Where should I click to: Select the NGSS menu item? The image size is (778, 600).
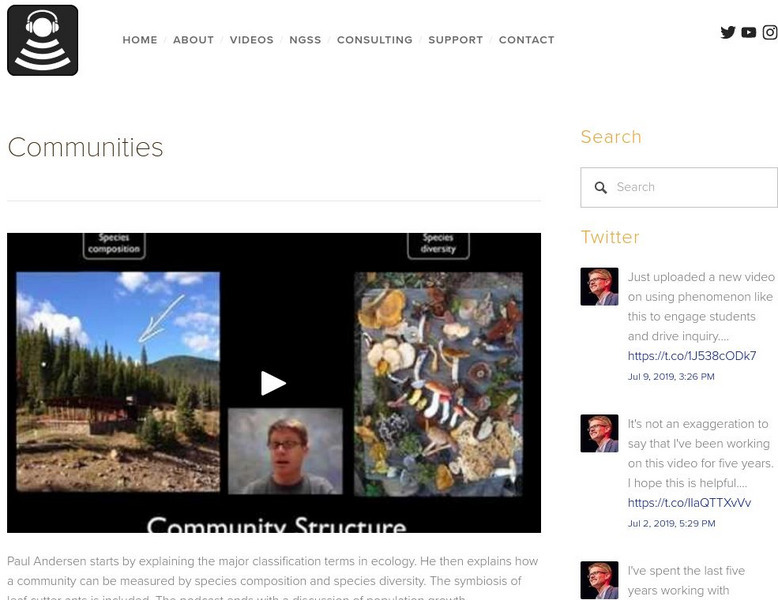point(305,40)
